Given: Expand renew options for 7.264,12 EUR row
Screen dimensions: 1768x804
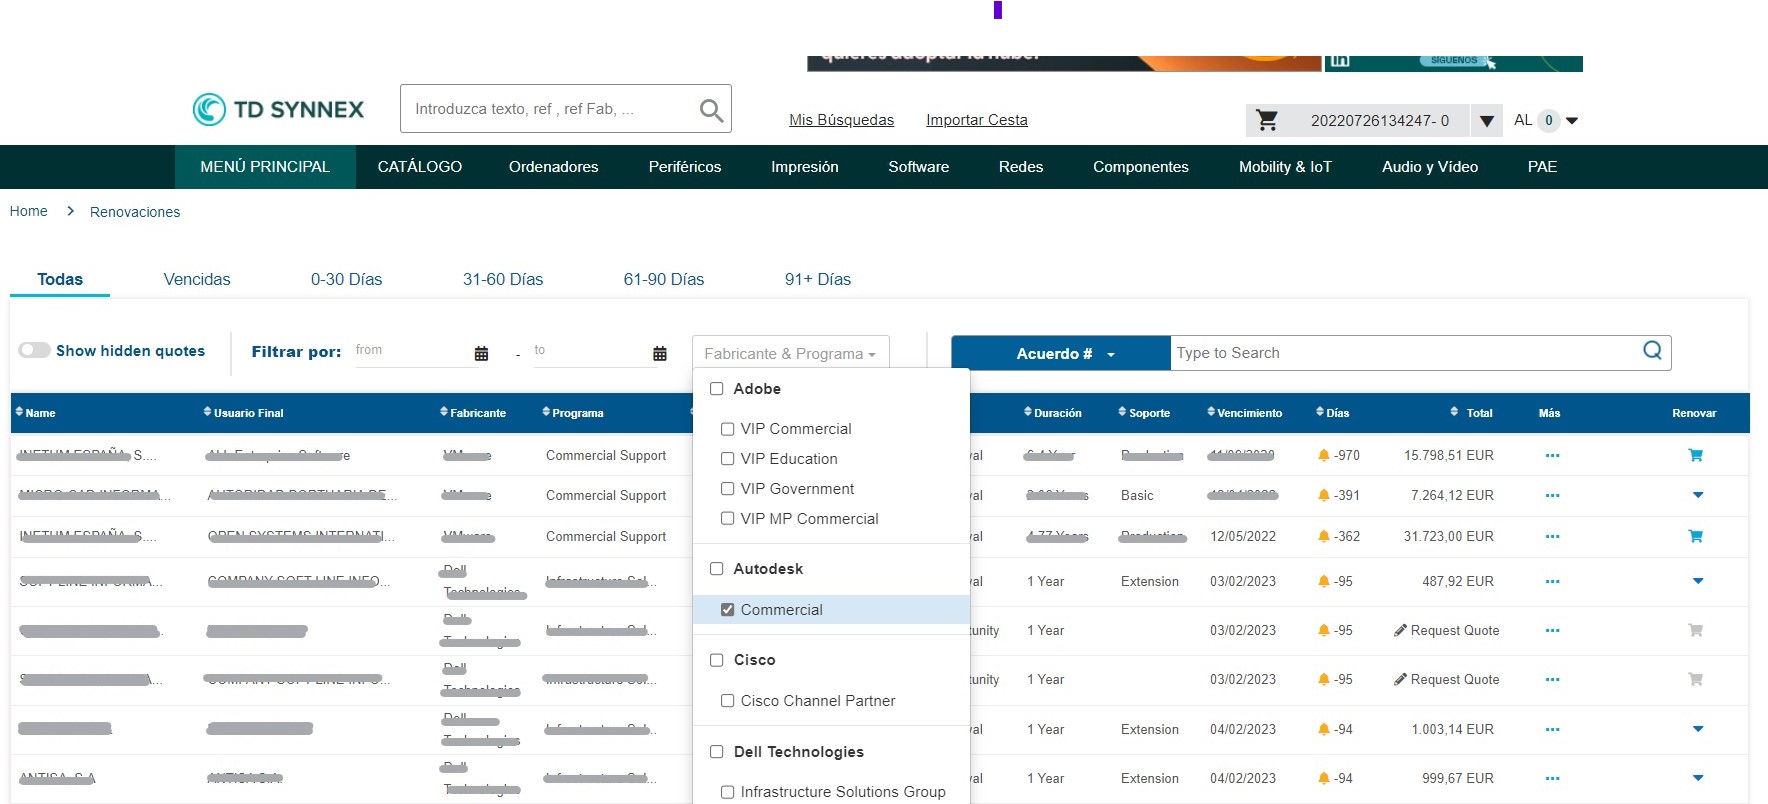Looking at the screenshot, I should [x=1697, y=495].
